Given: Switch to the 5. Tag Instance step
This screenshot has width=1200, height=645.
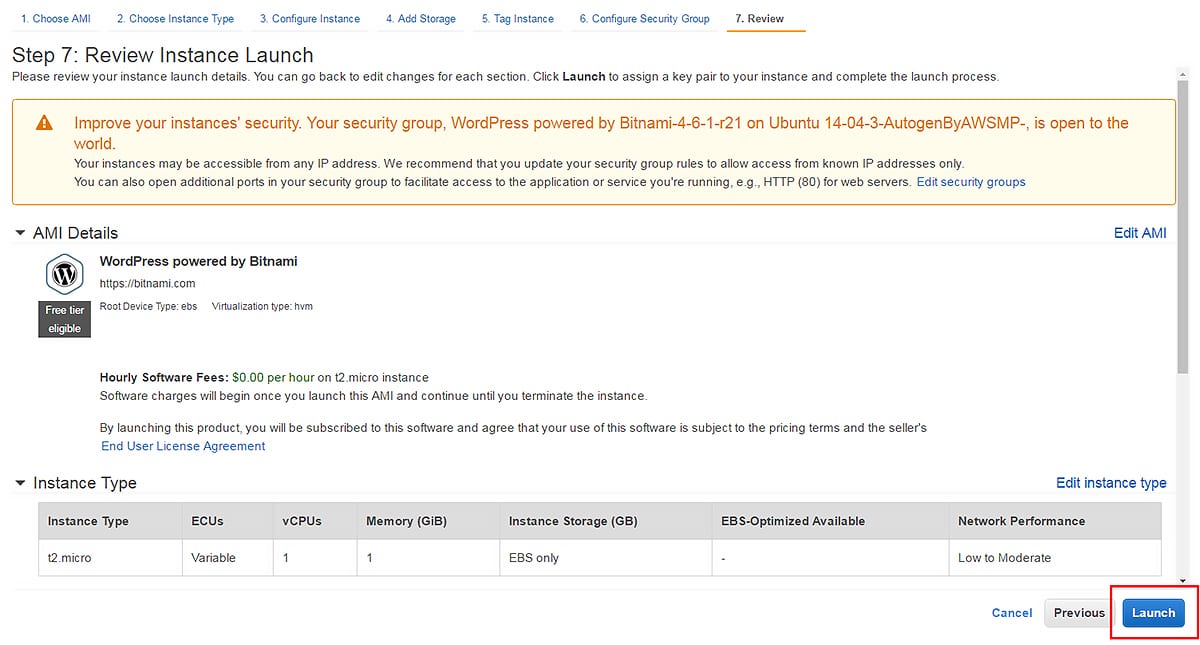Looking at the screenshot, I should point(517,19).
